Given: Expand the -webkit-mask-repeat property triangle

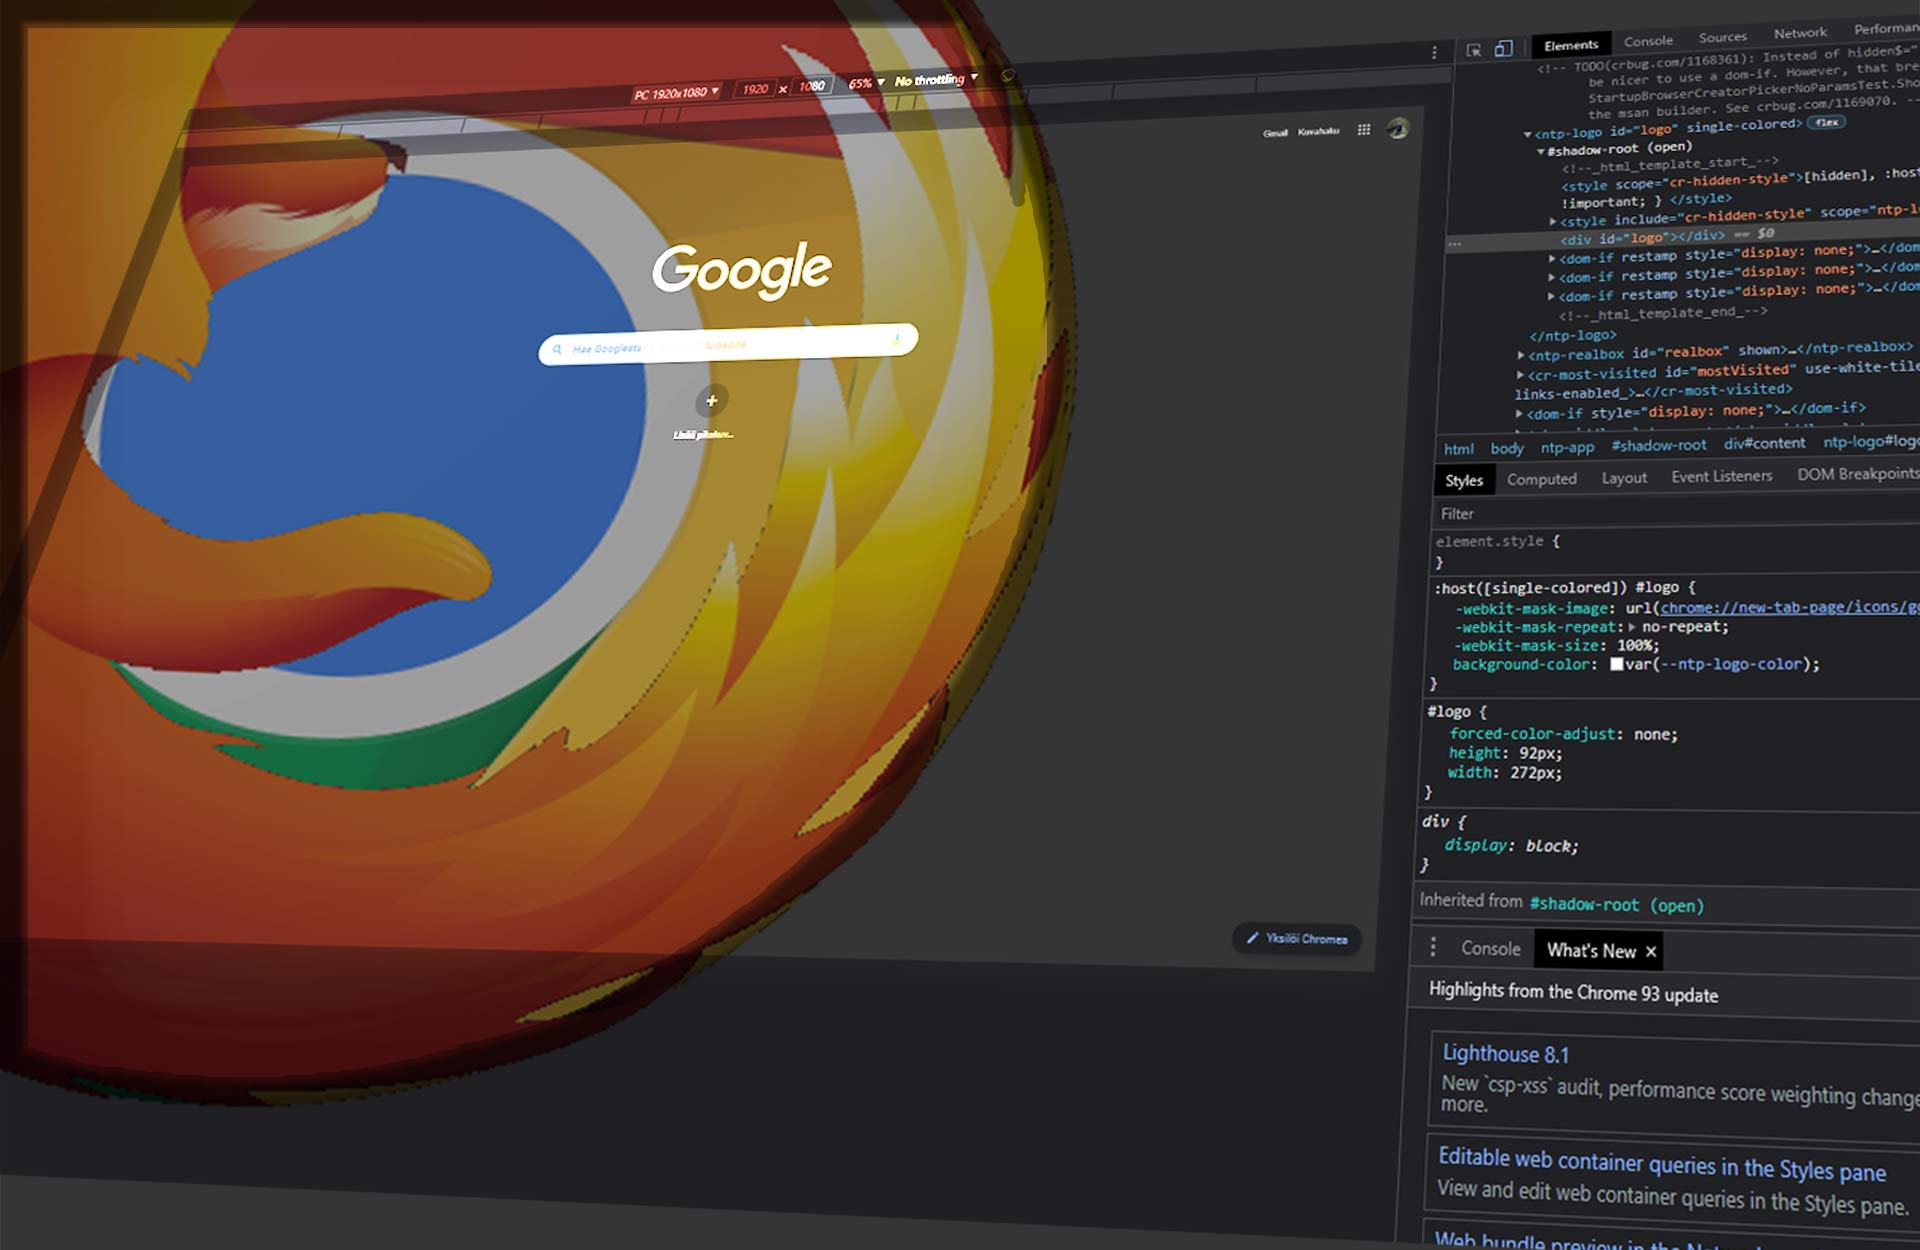Looking at the screenshot, I should (1632, 627).
